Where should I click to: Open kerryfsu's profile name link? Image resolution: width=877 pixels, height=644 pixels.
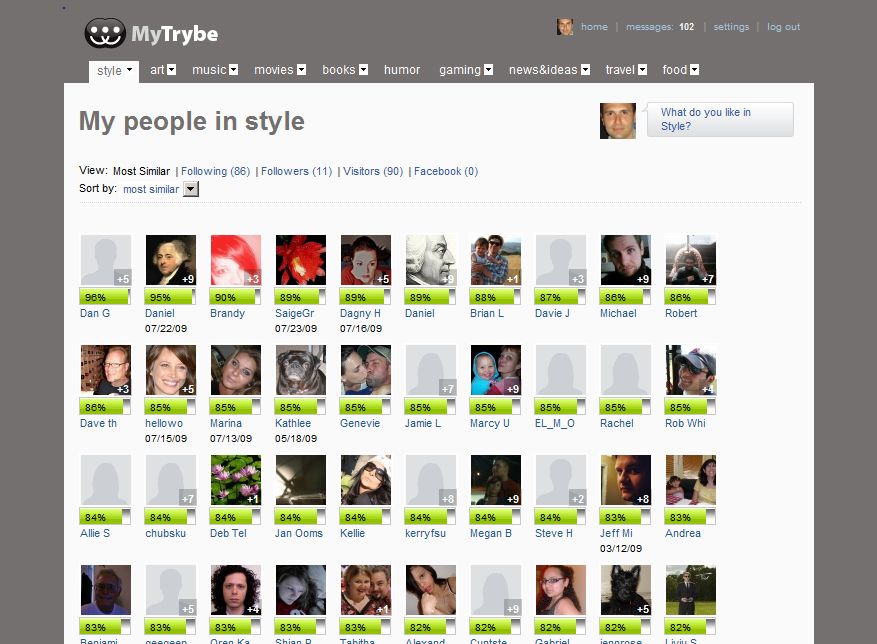[x=426, y=533]
